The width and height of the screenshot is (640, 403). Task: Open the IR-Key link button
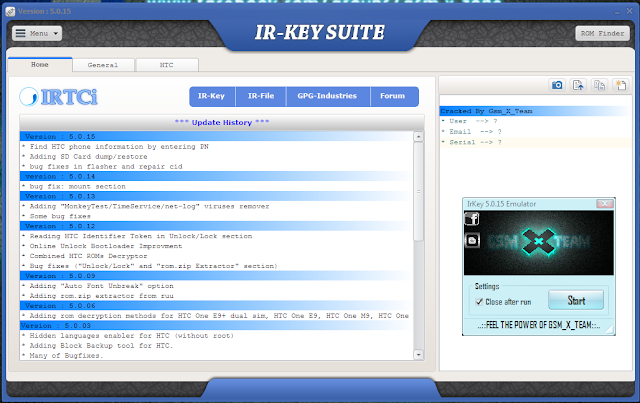tap(211, 96)
